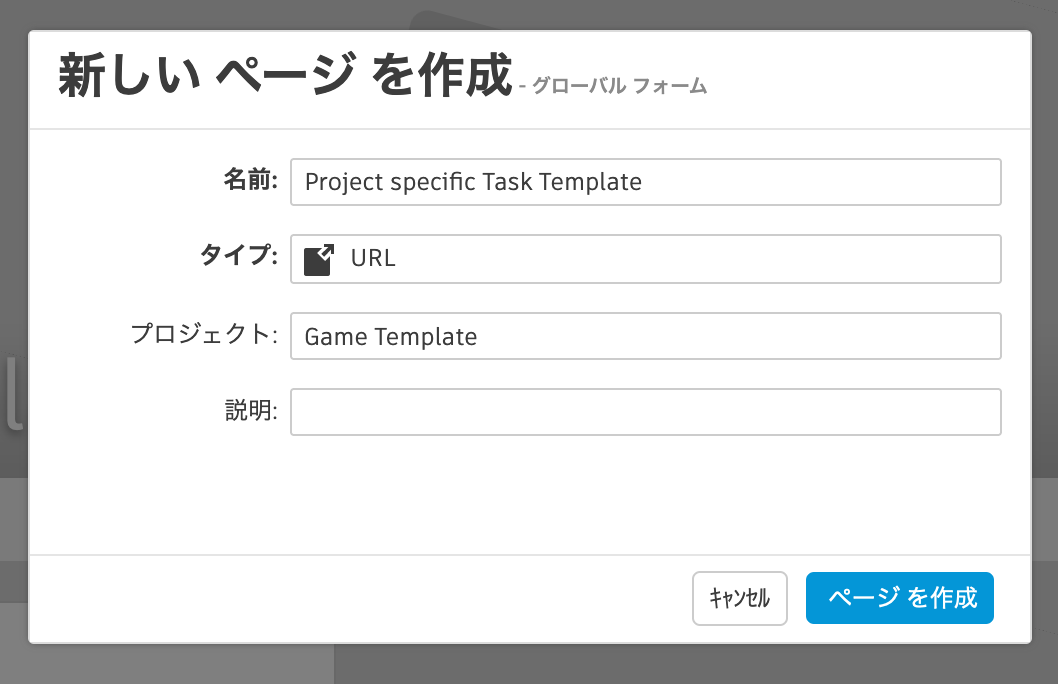Image resolution: width=1058 pixels, height=684 pixels.
Task: Click the タイプ: field label
Action: point(237,258)
